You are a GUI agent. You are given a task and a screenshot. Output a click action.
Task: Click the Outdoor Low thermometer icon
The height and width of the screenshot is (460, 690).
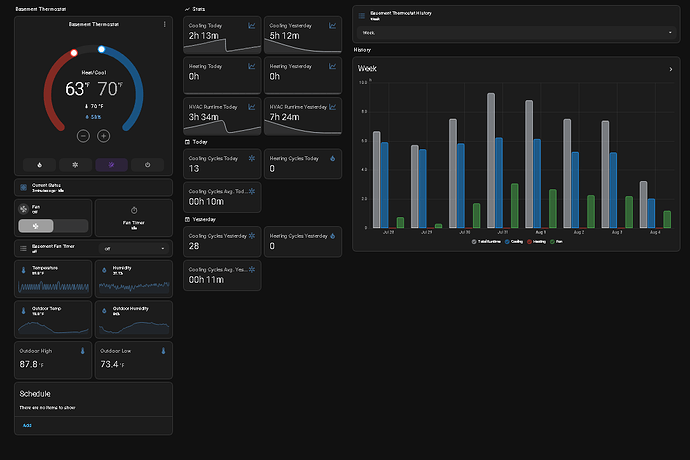pos(163,351)
